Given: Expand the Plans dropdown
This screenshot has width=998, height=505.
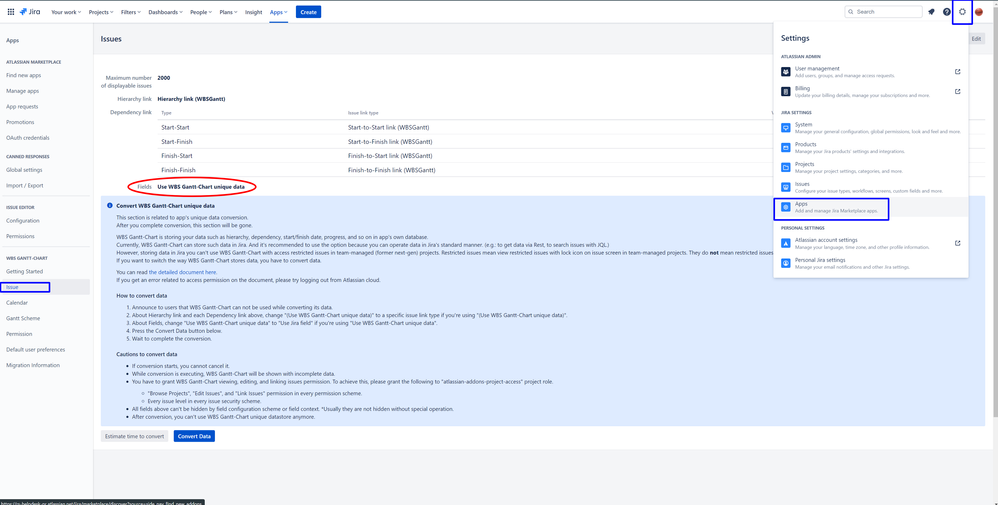Looking at the screenshot, I should point(229,12).
